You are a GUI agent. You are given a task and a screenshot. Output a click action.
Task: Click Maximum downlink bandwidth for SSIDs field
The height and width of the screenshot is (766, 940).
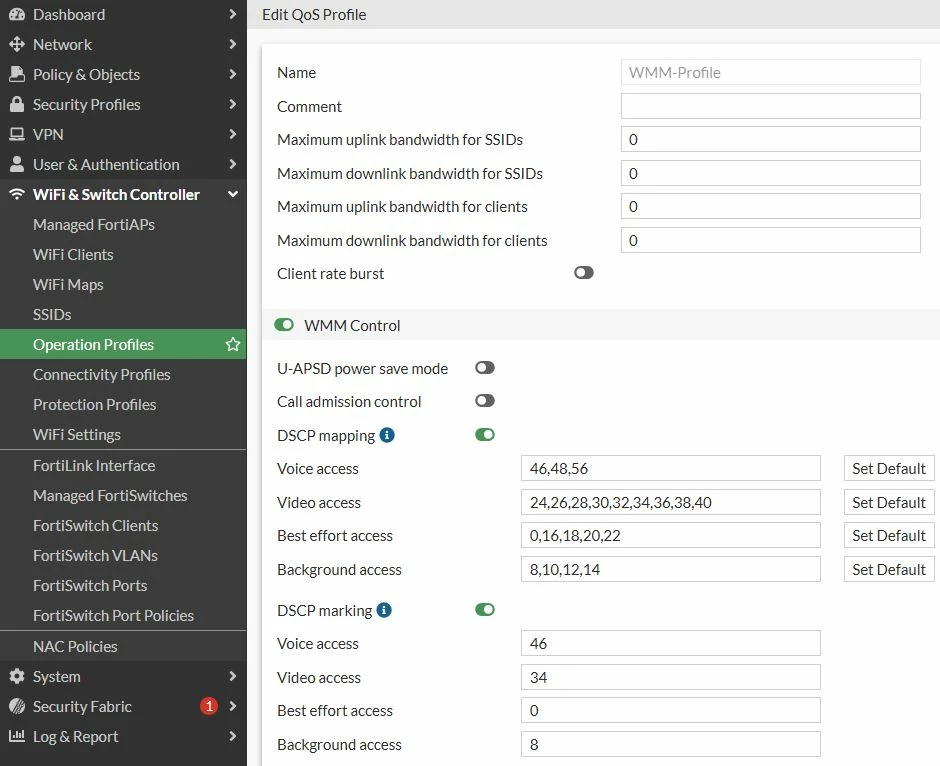770,173
